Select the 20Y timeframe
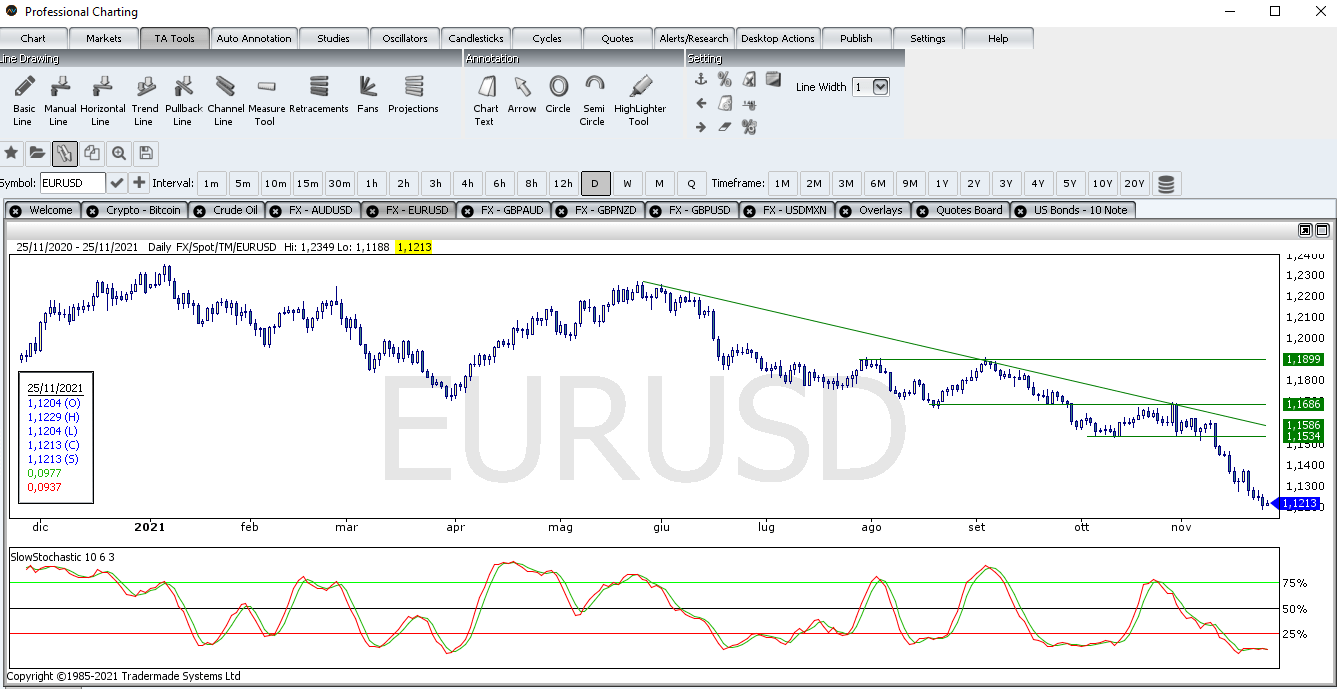The width and height of the screenshot is (1337, 689). (x=1134, y=183)
